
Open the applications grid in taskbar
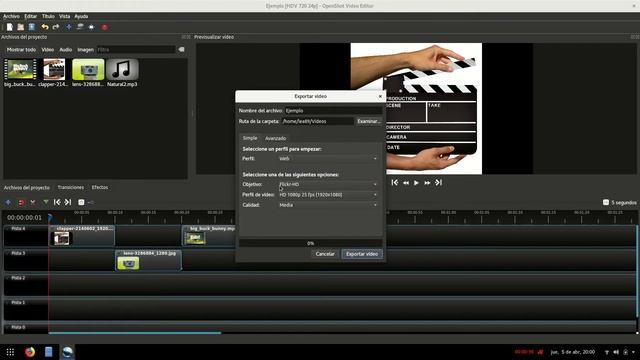pos(10,352)
